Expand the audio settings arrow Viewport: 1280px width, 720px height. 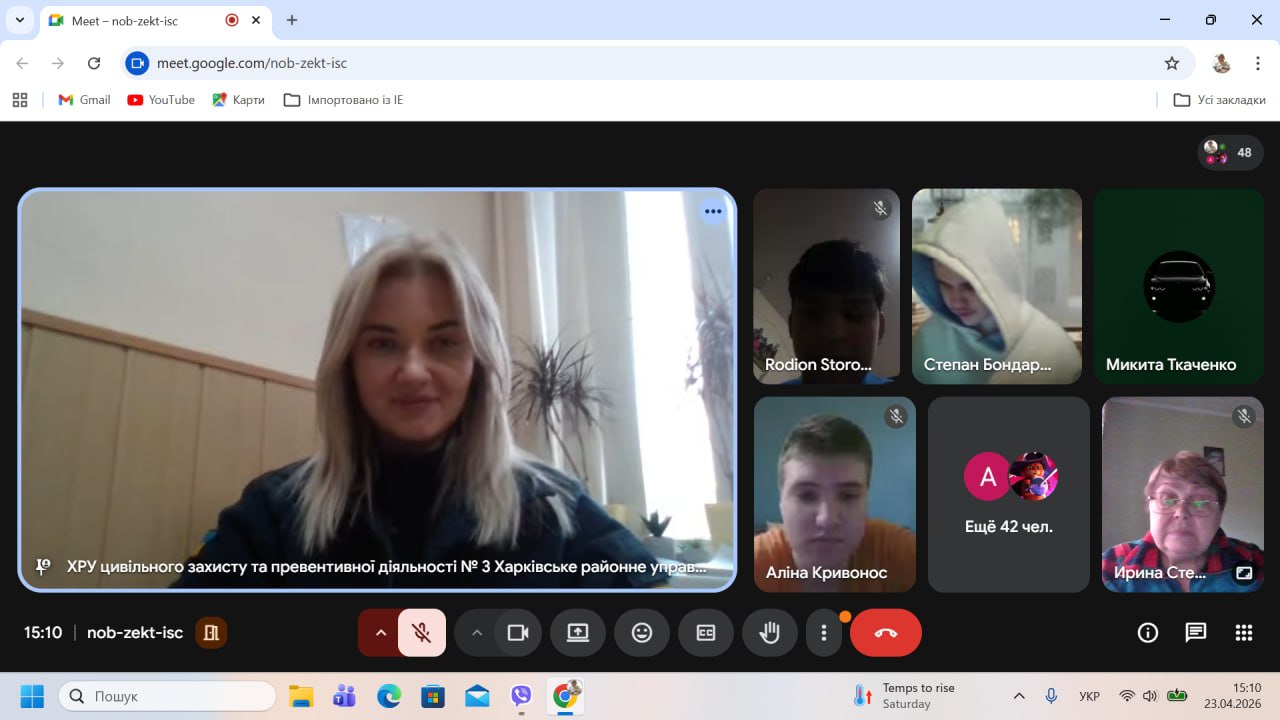(x=380, y=632)
